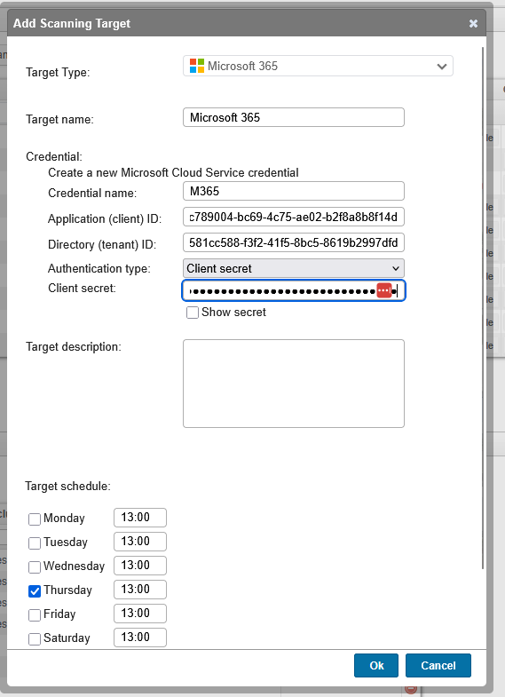Open the Authentication type dropdown

pyautogui.click(x=294, y=268)
